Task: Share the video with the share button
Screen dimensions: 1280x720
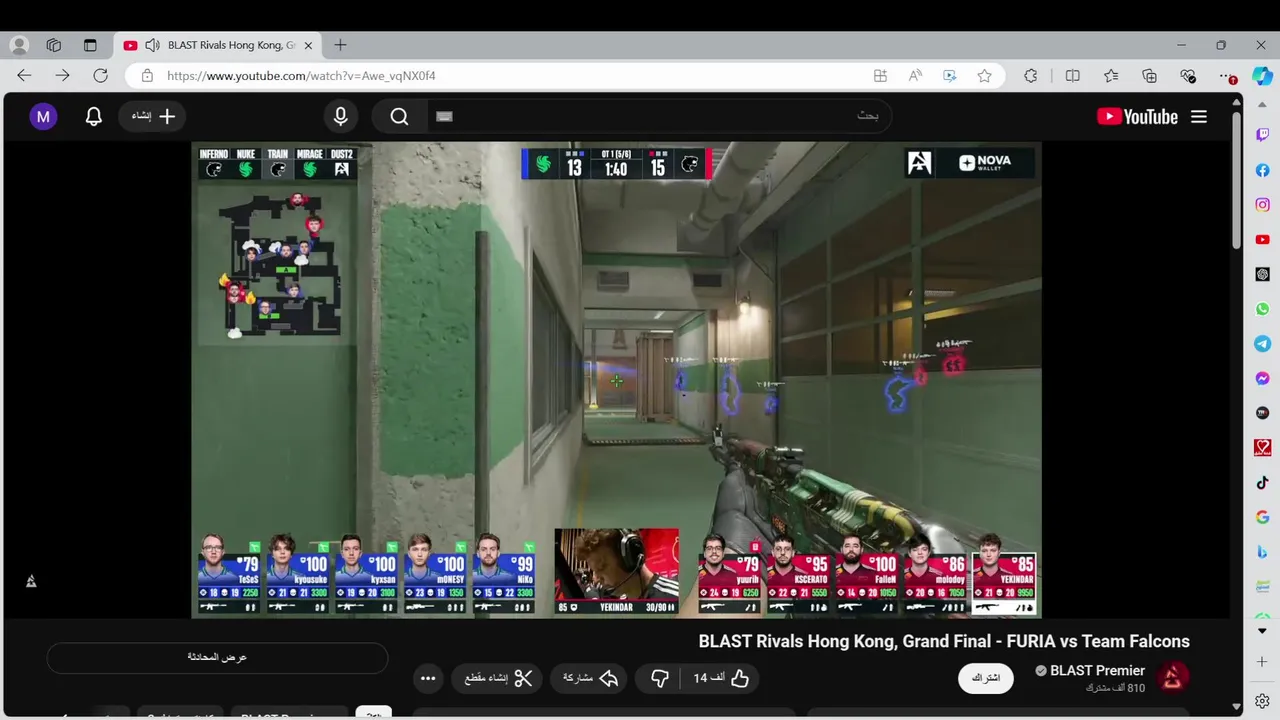Action: coord(590,678)
